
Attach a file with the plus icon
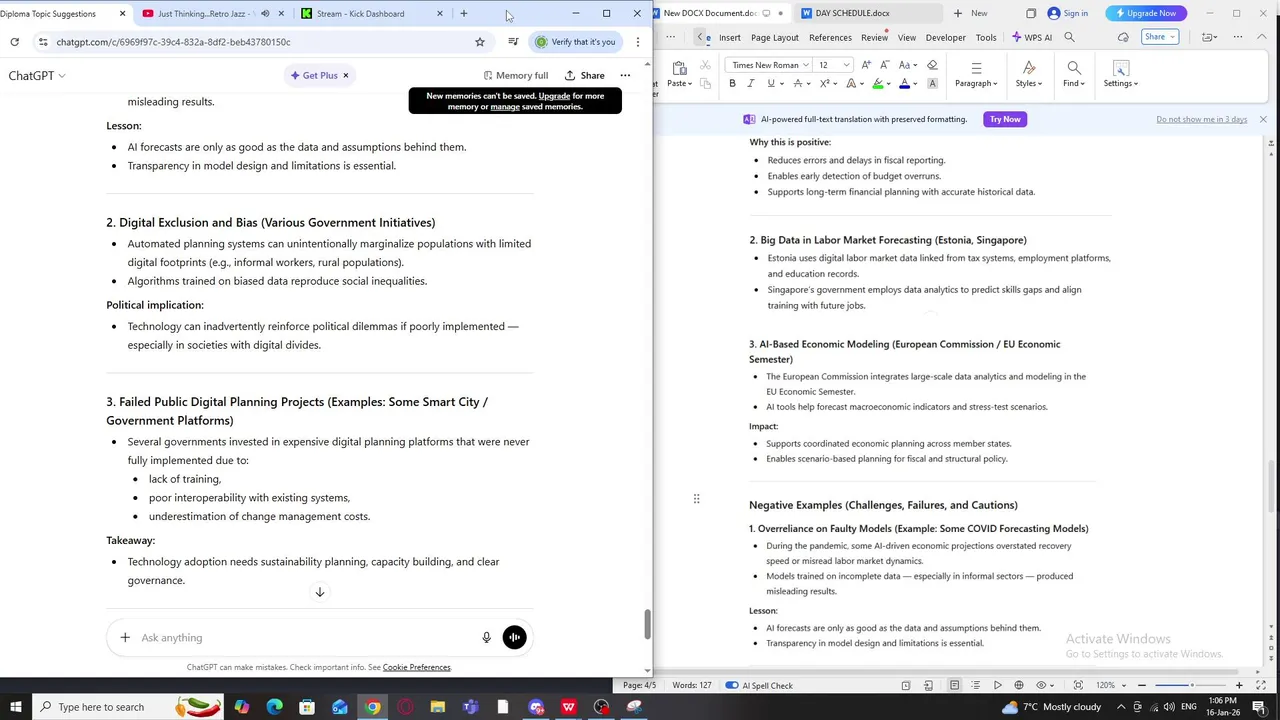(x=125, y=637)
